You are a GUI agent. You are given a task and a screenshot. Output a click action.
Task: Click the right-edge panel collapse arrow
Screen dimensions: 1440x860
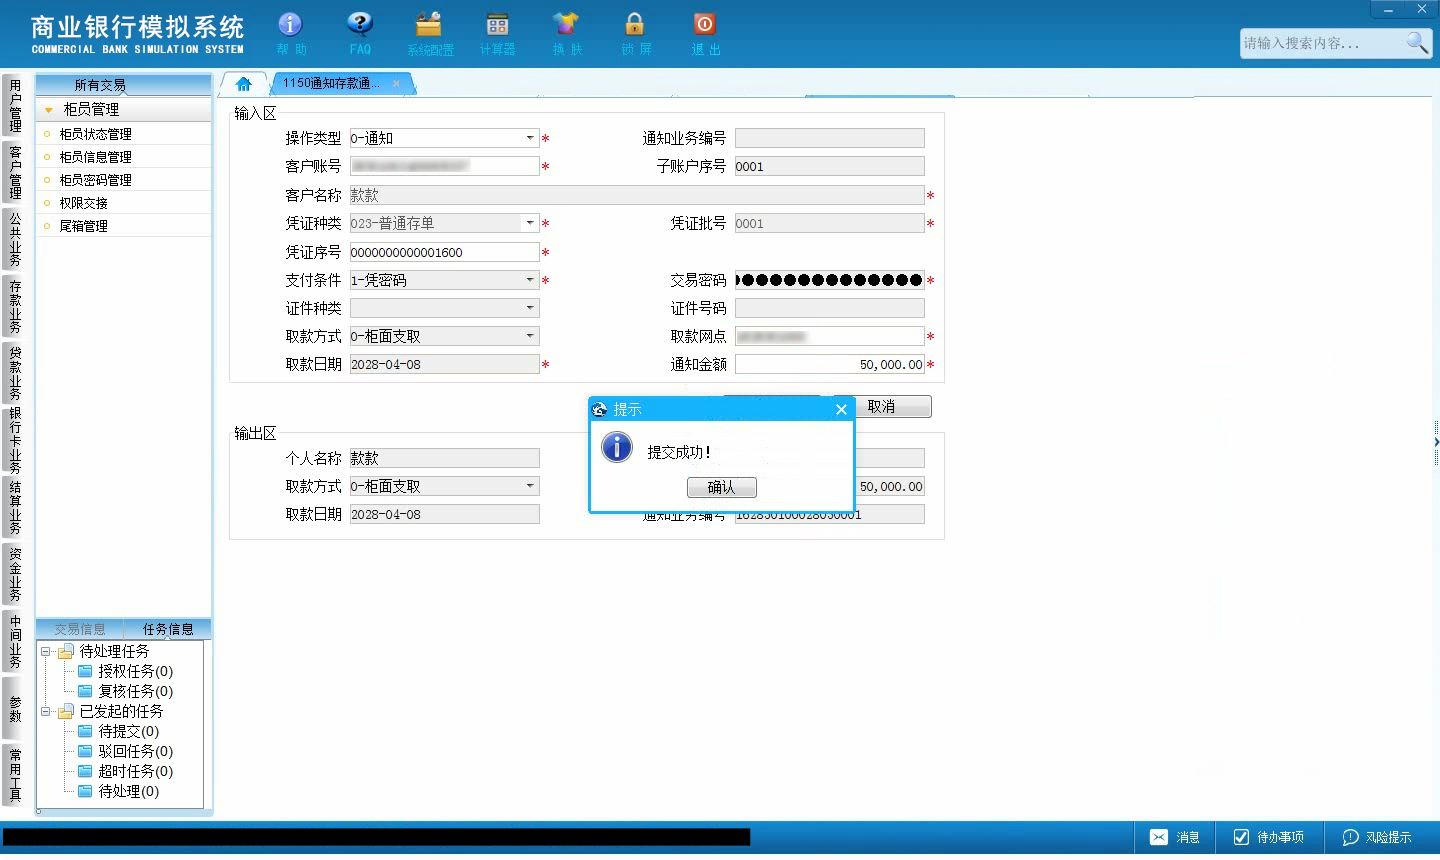coord(1436,441)
